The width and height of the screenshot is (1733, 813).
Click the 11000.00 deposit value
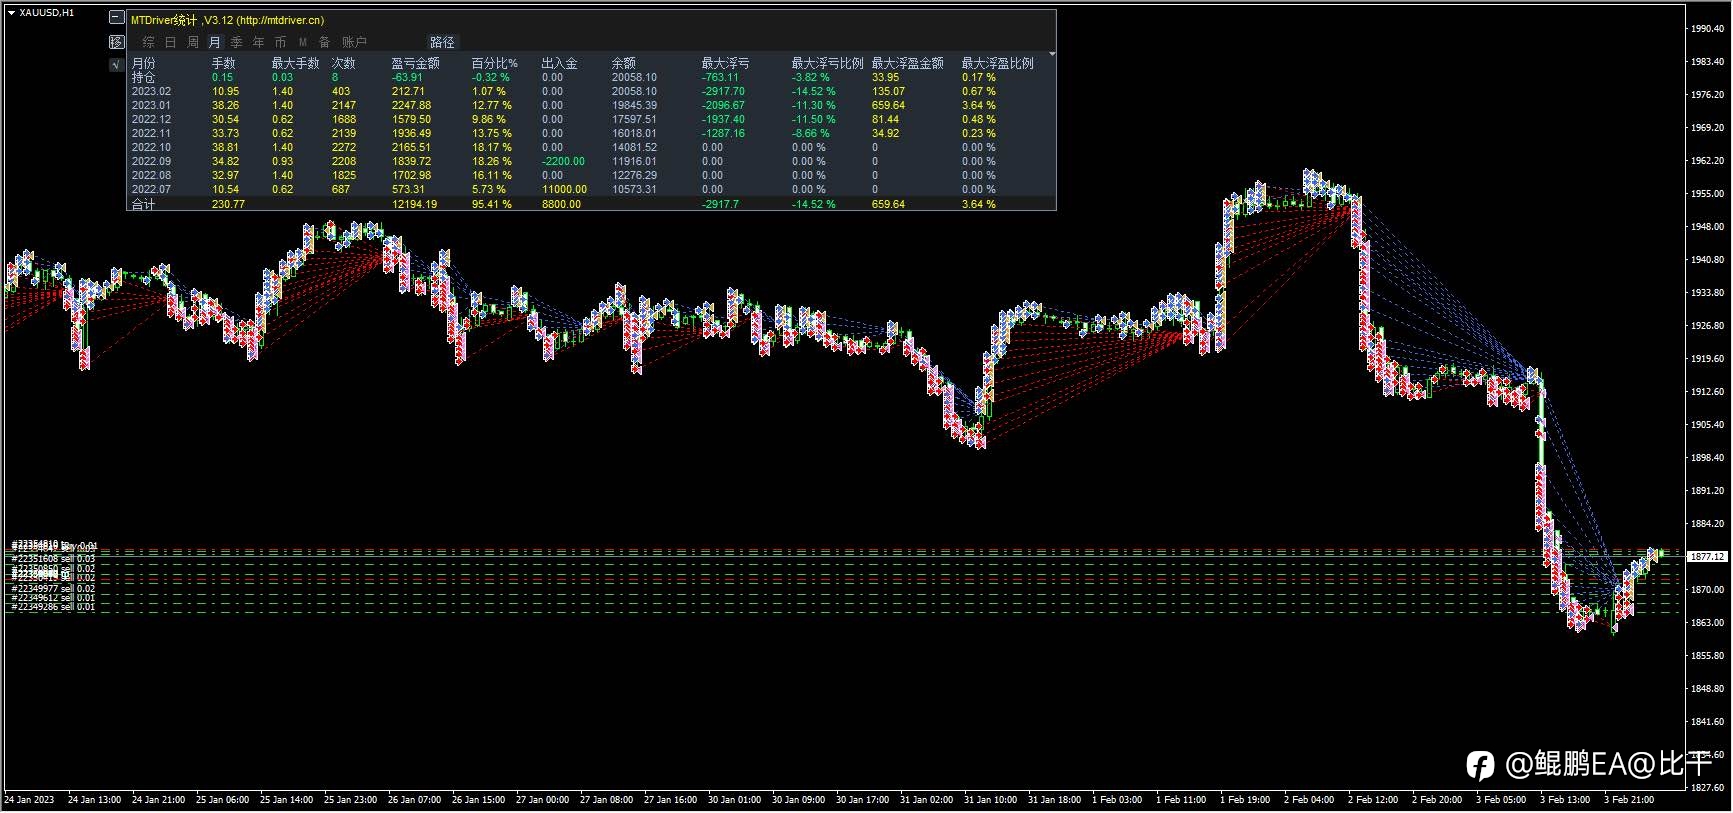pos(564,189)
